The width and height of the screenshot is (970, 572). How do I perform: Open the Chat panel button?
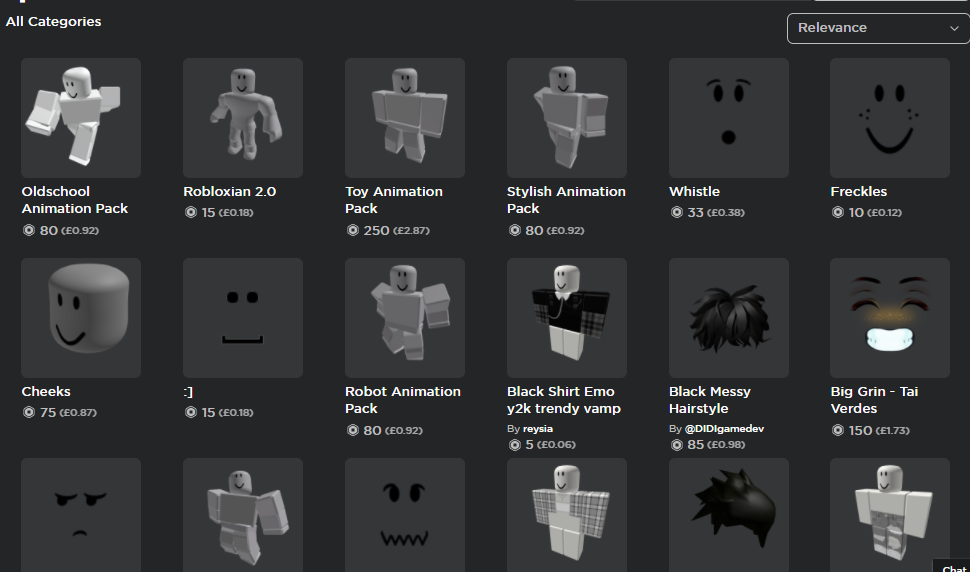click(953, 567)
